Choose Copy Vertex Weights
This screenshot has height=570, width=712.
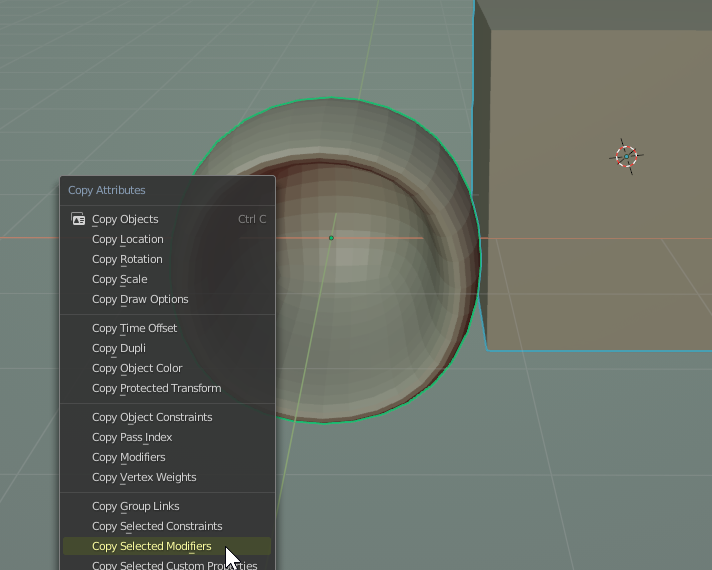pos(167,477)
